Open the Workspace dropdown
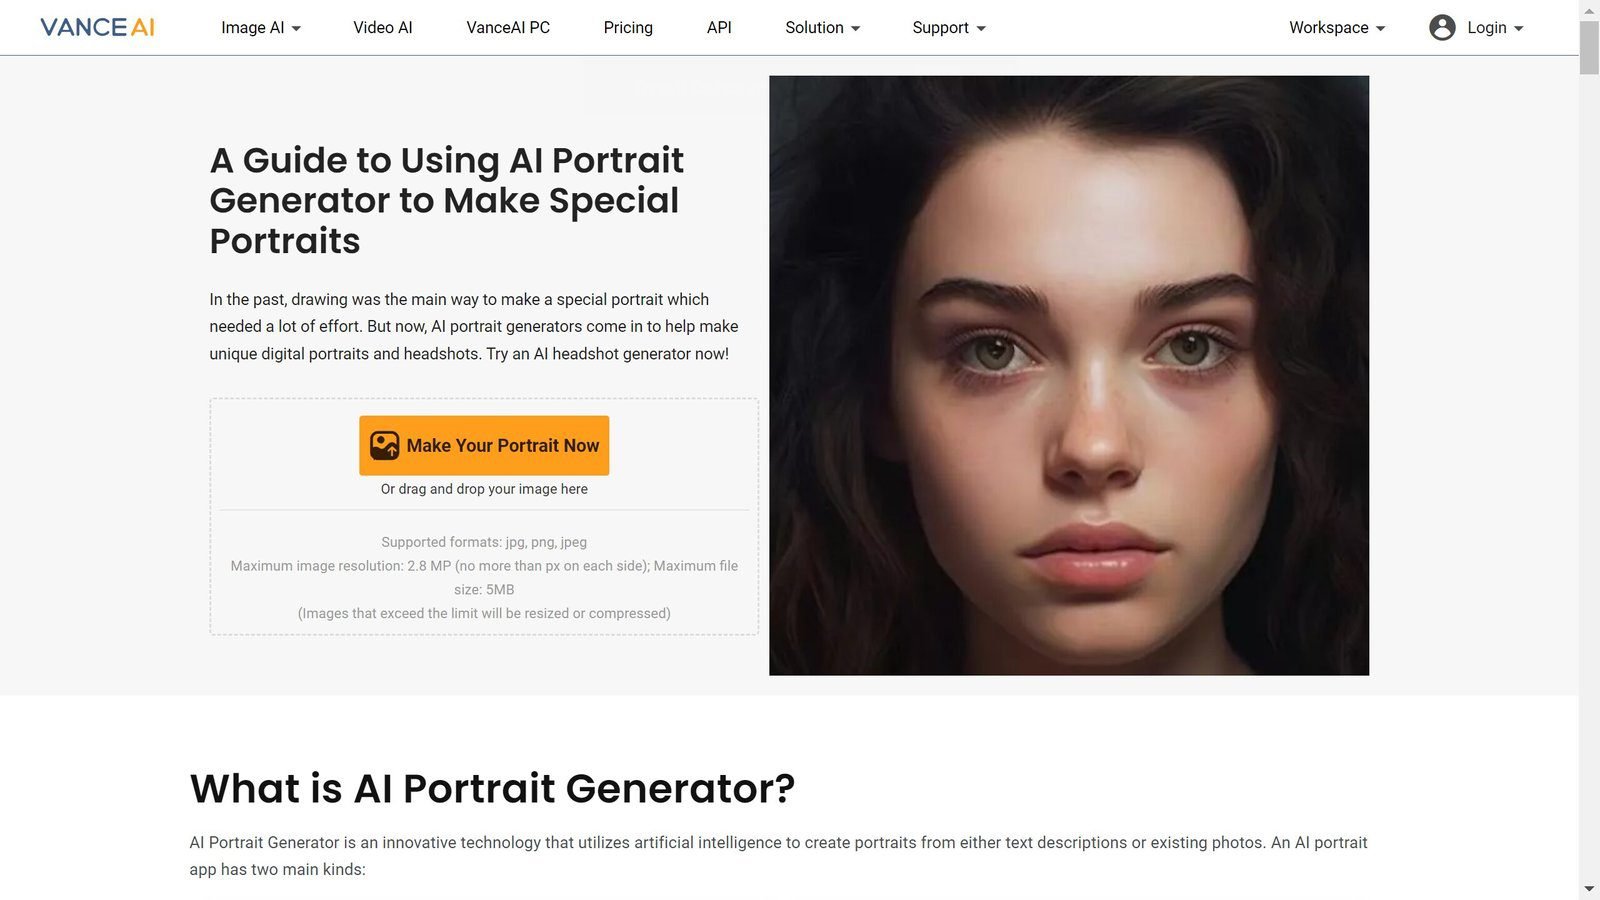The image size is (1600, 900). pos(1337,28)
